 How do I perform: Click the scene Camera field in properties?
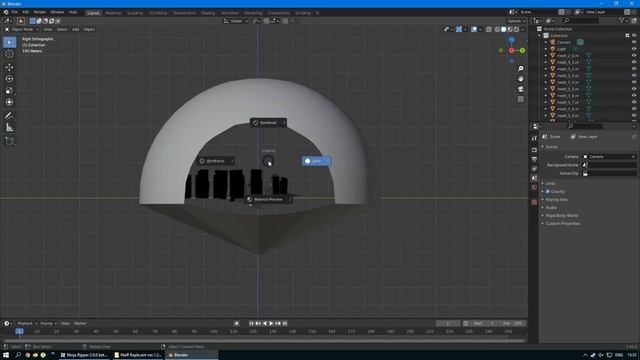[609, 157]
